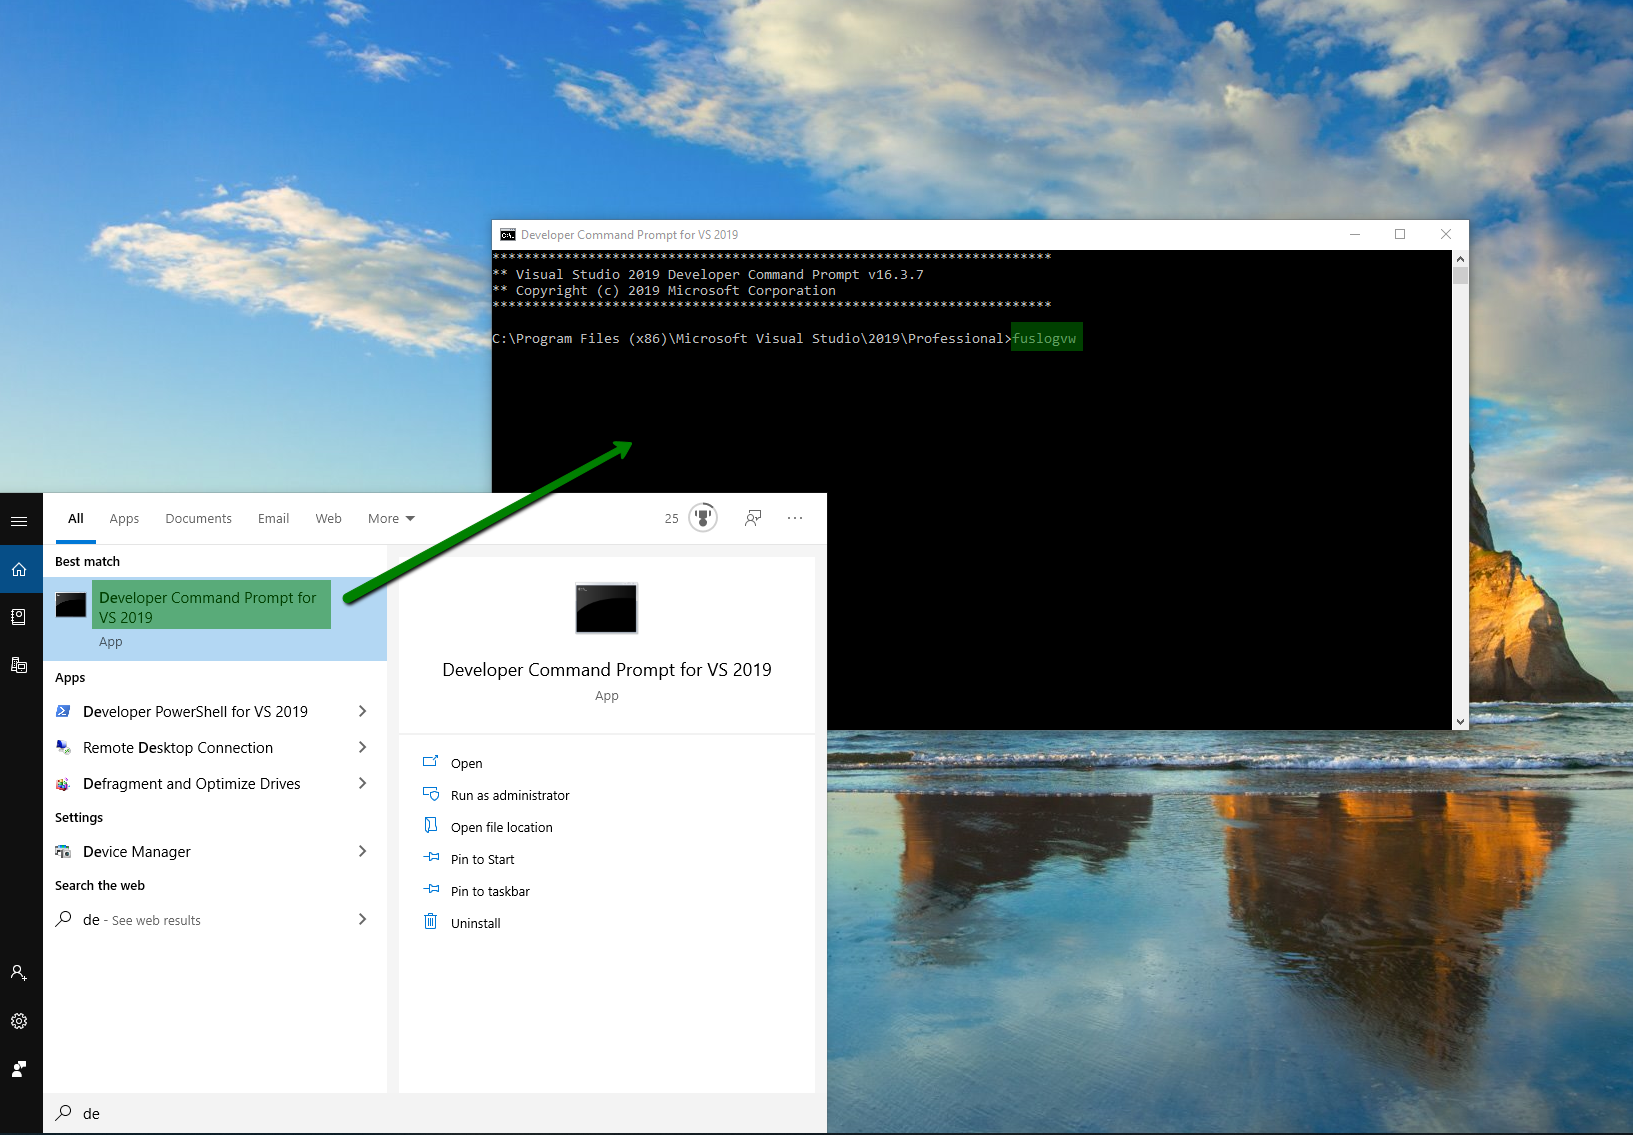Click Pin to taskbar option
Screen dimensions: 1633x1135
(490, 890)
